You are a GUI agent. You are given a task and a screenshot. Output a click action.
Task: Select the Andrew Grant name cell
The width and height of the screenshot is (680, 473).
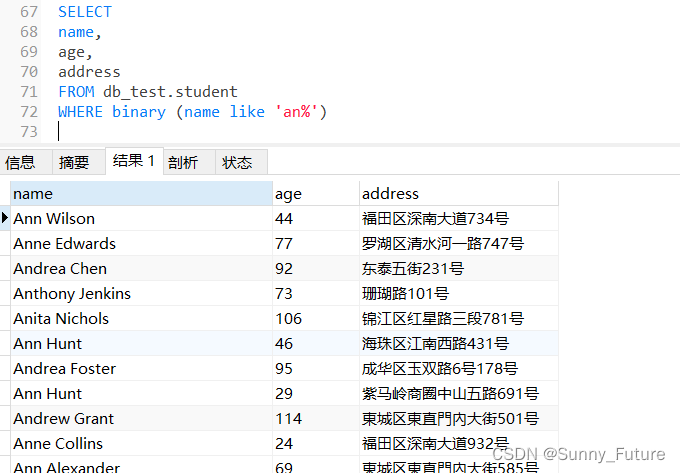tap(64, 419)
